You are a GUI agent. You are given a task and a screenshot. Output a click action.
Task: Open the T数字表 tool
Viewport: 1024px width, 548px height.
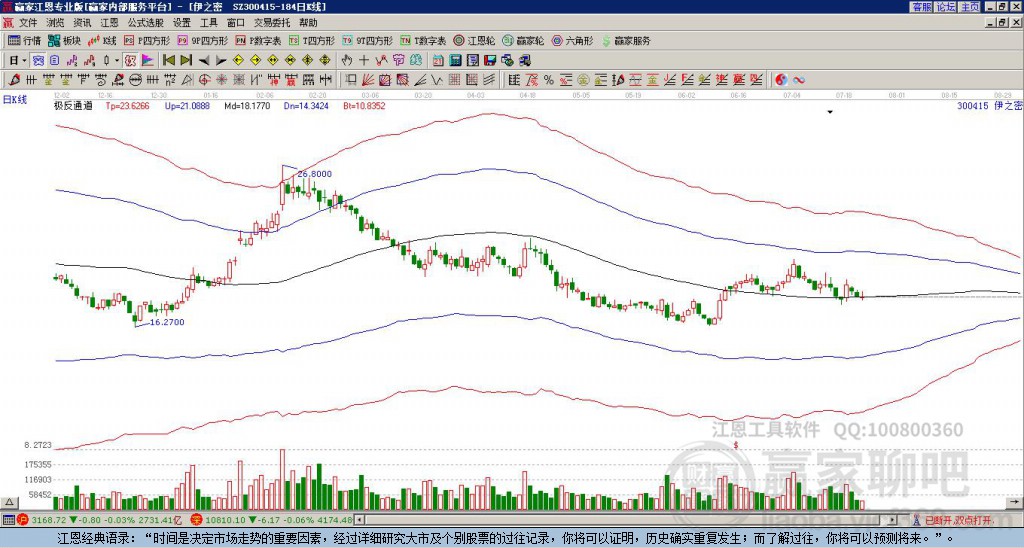click(x=423, y=40)
